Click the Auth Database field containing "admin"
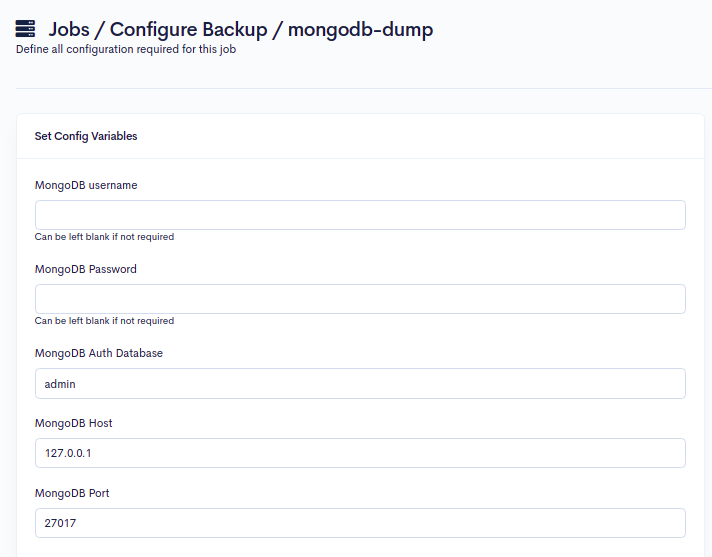 [360, 383]
